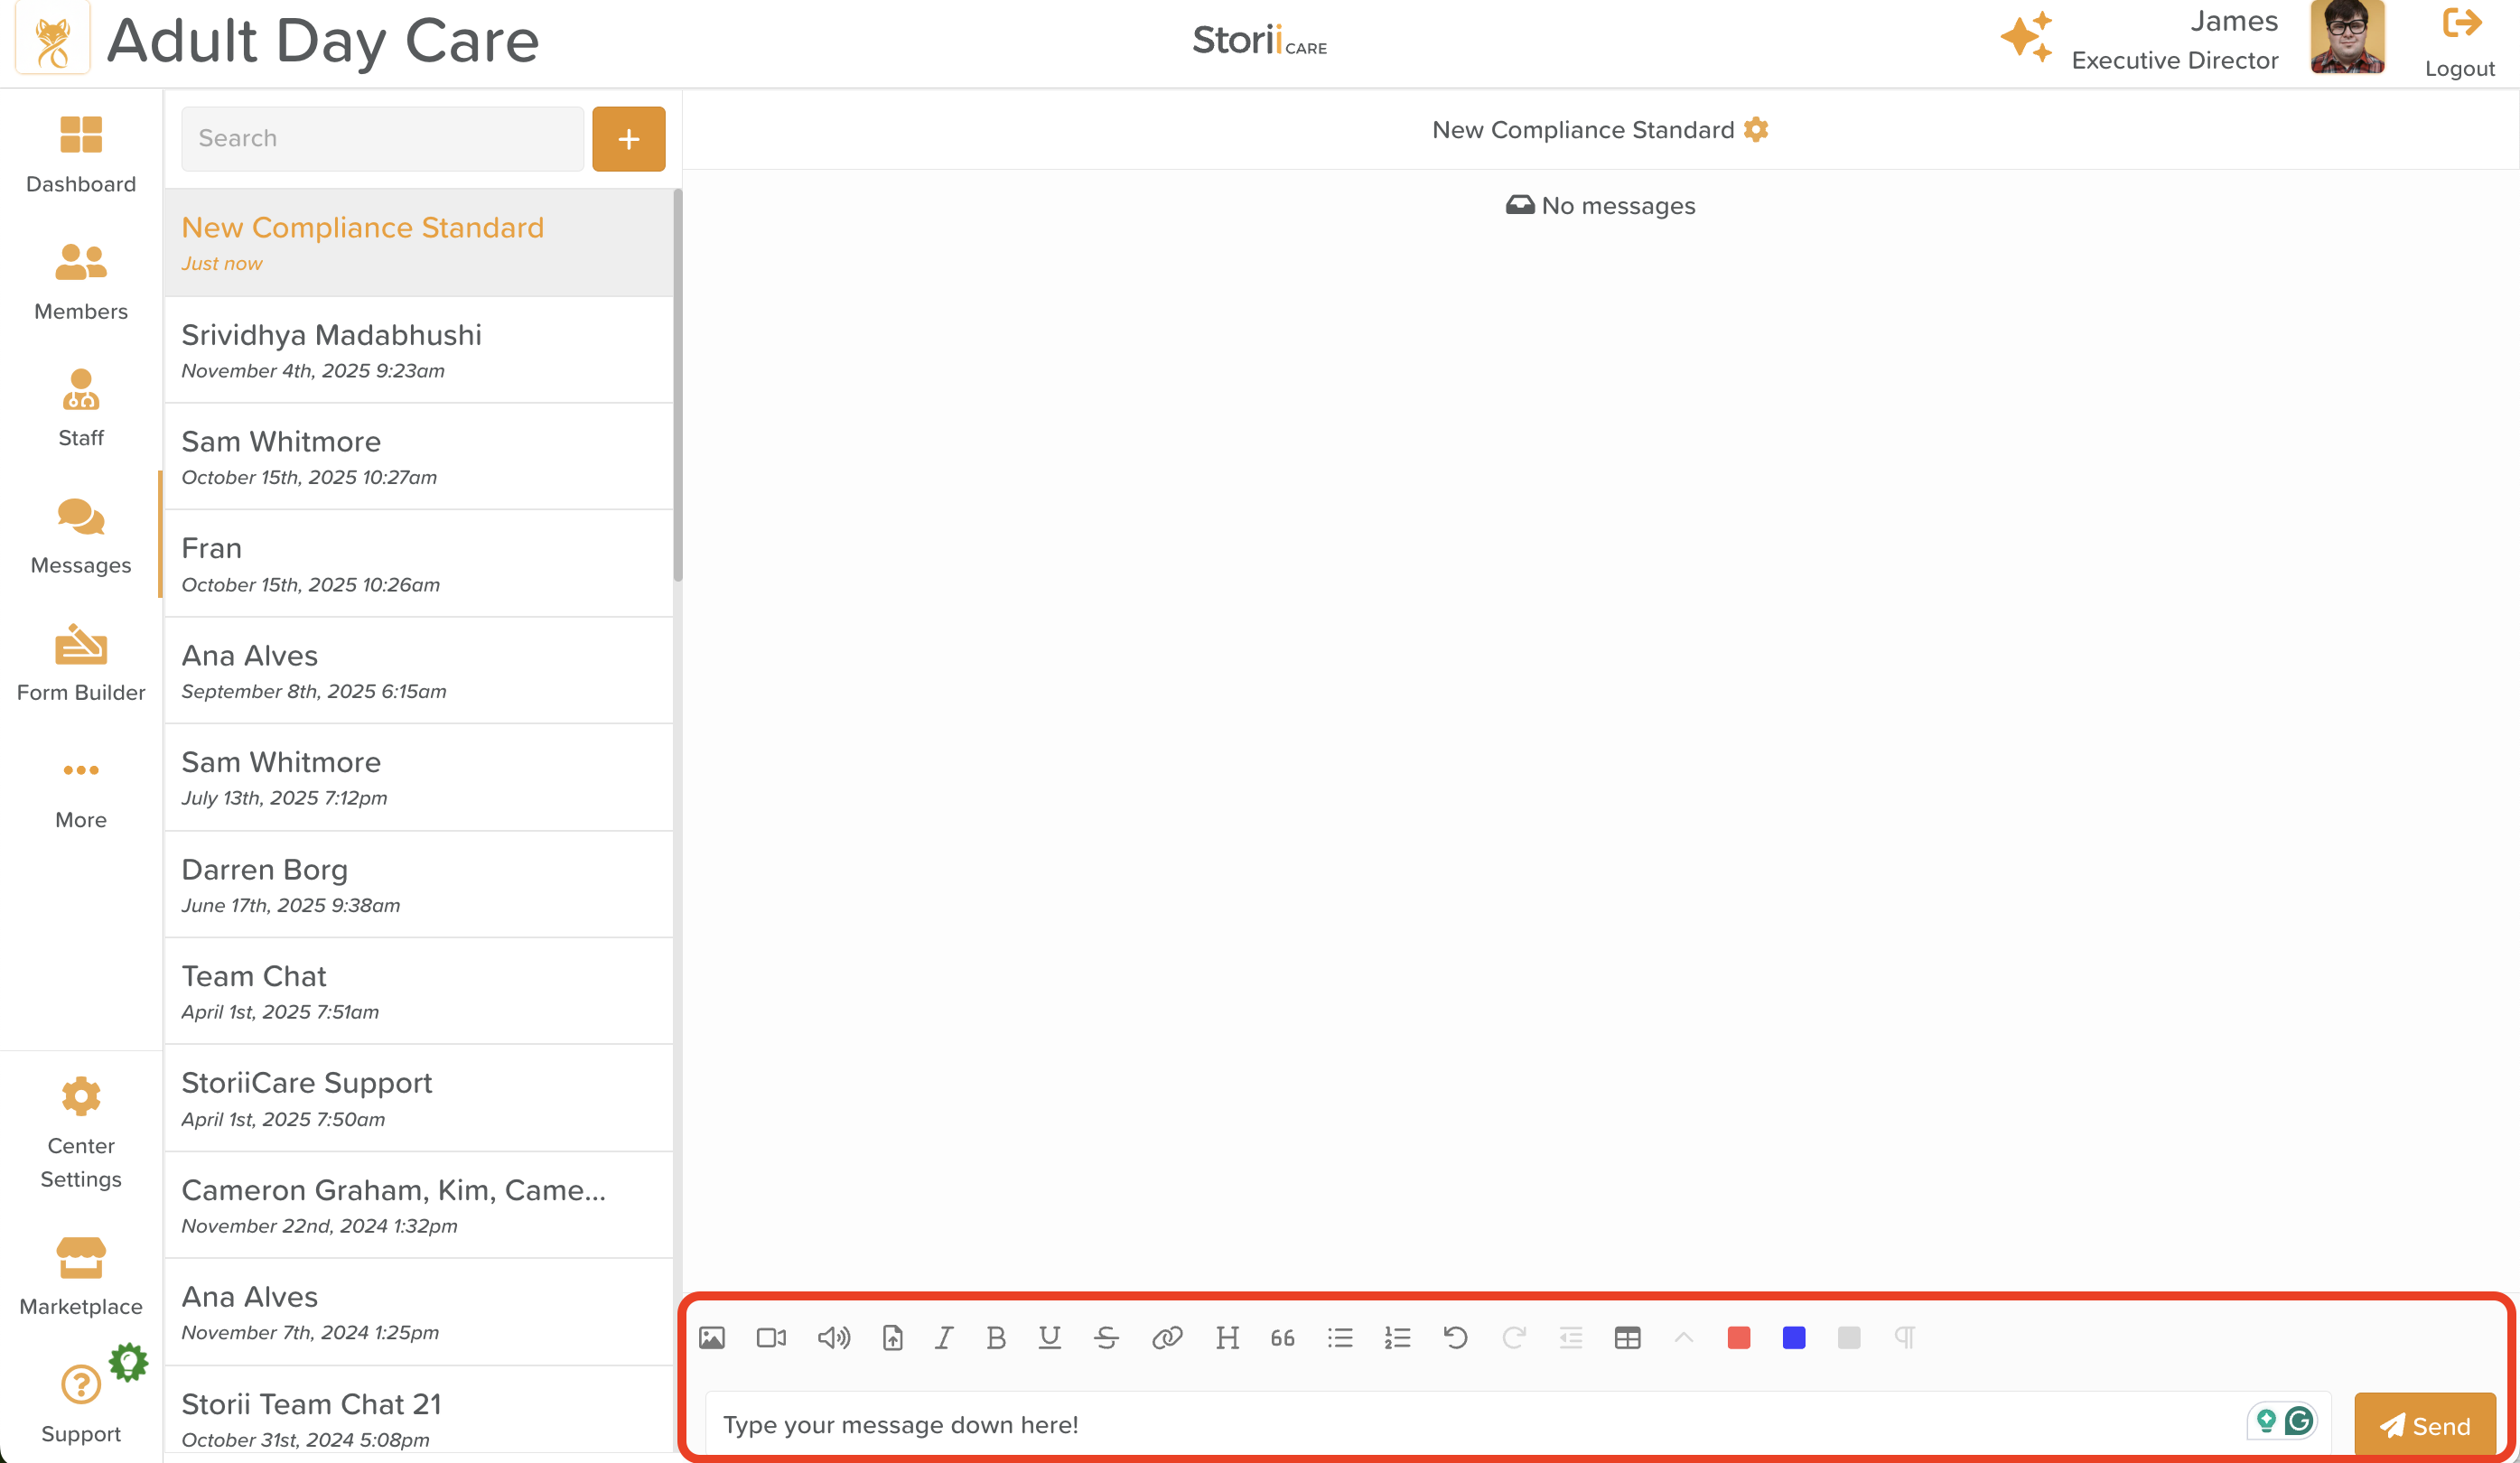Open New Compliance Standard chat settings gear
Image resolution: width=2520 pixels, height=1463 pixels.
(1756, 130)
